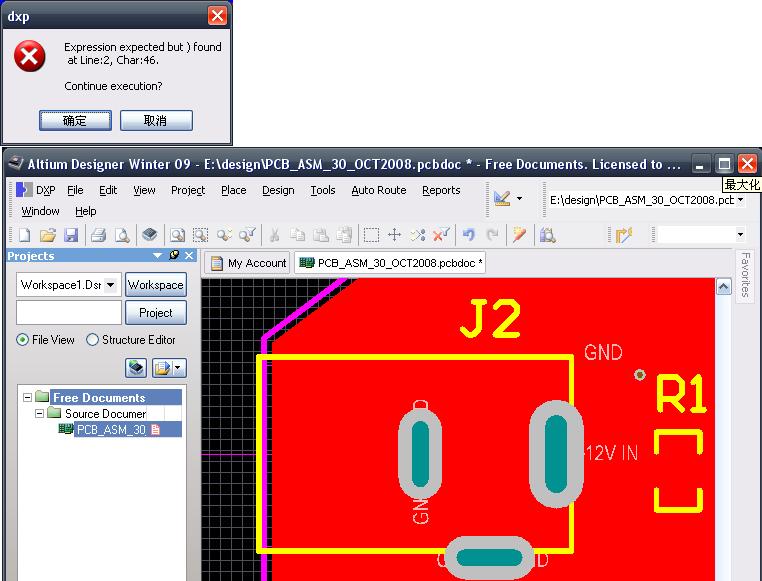
Task: Open the Design menu
Action: 278,190
